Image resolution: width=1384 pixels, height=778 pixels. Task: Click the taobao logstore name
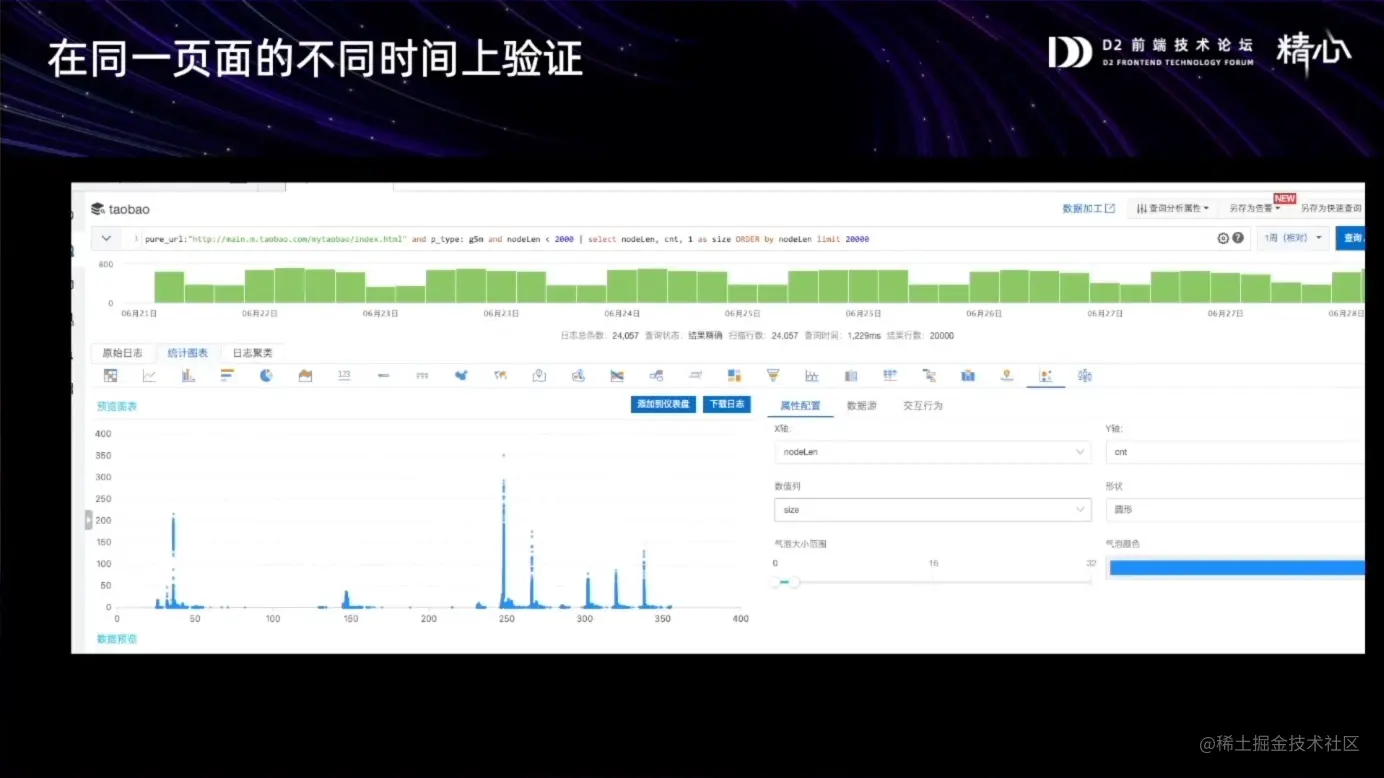[x=129, y=209]
